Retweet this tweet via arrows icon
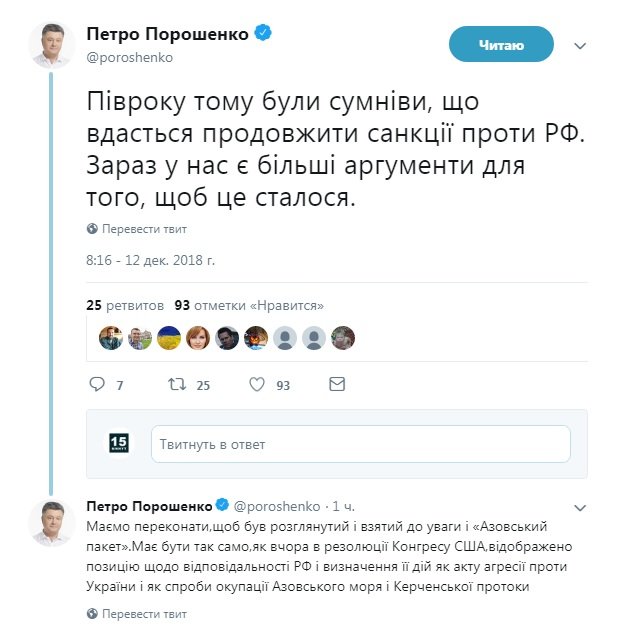 point(175,384)
